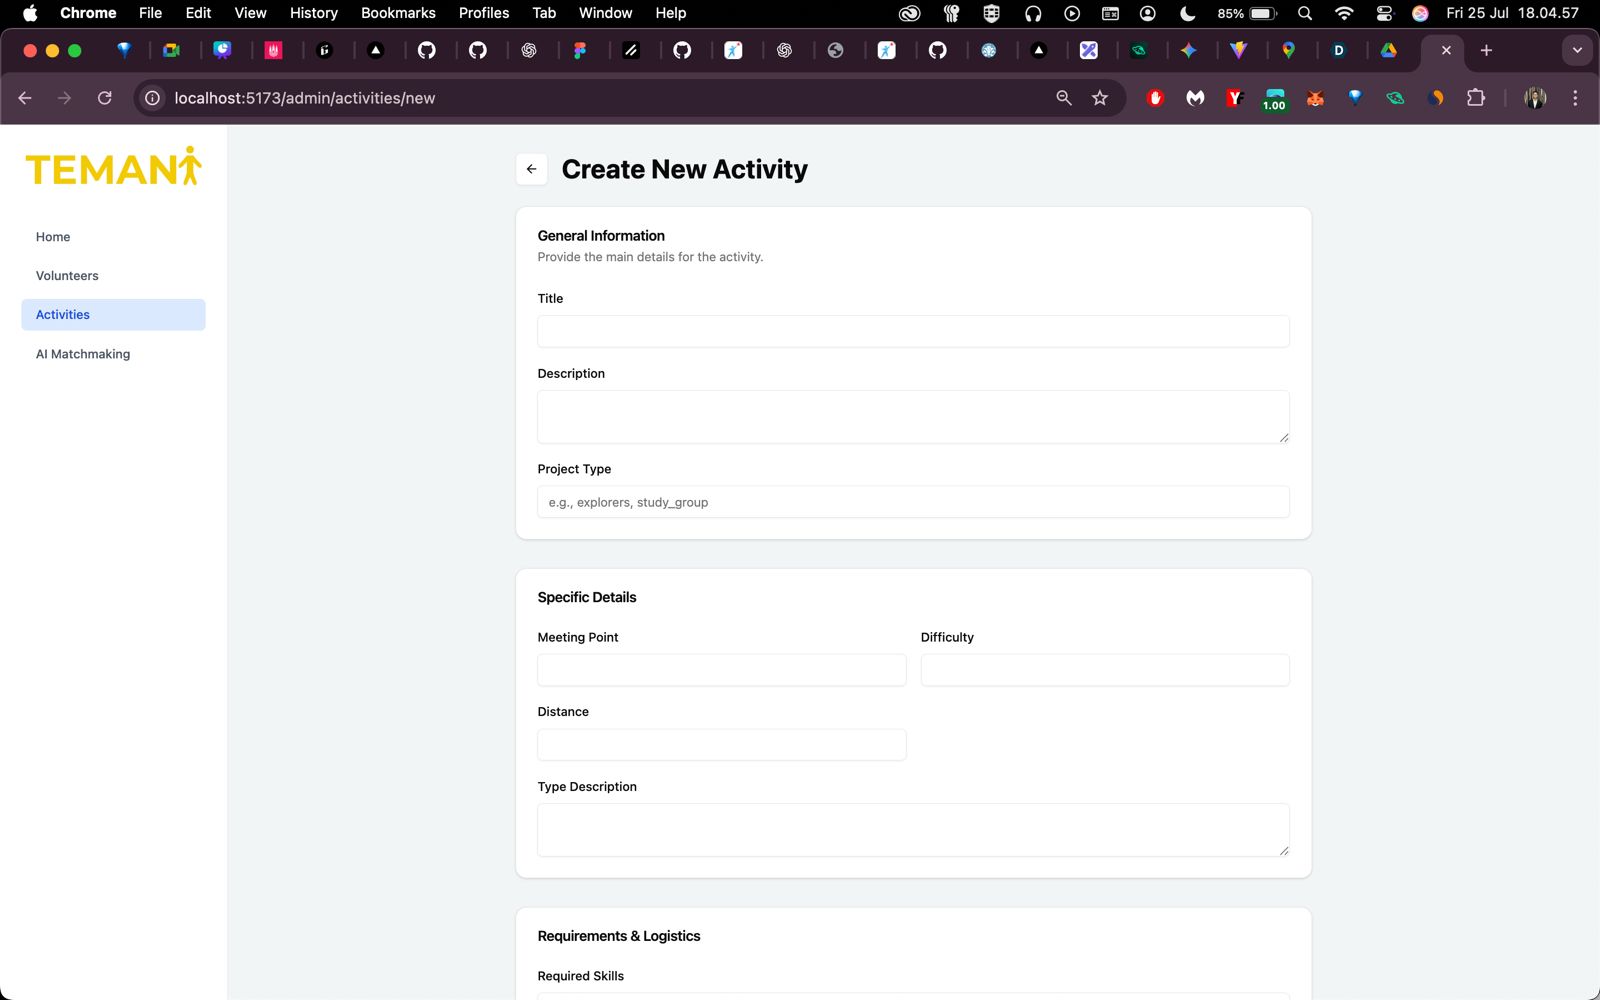Switch to the Google Drive tab

[x=1389, y=50]
